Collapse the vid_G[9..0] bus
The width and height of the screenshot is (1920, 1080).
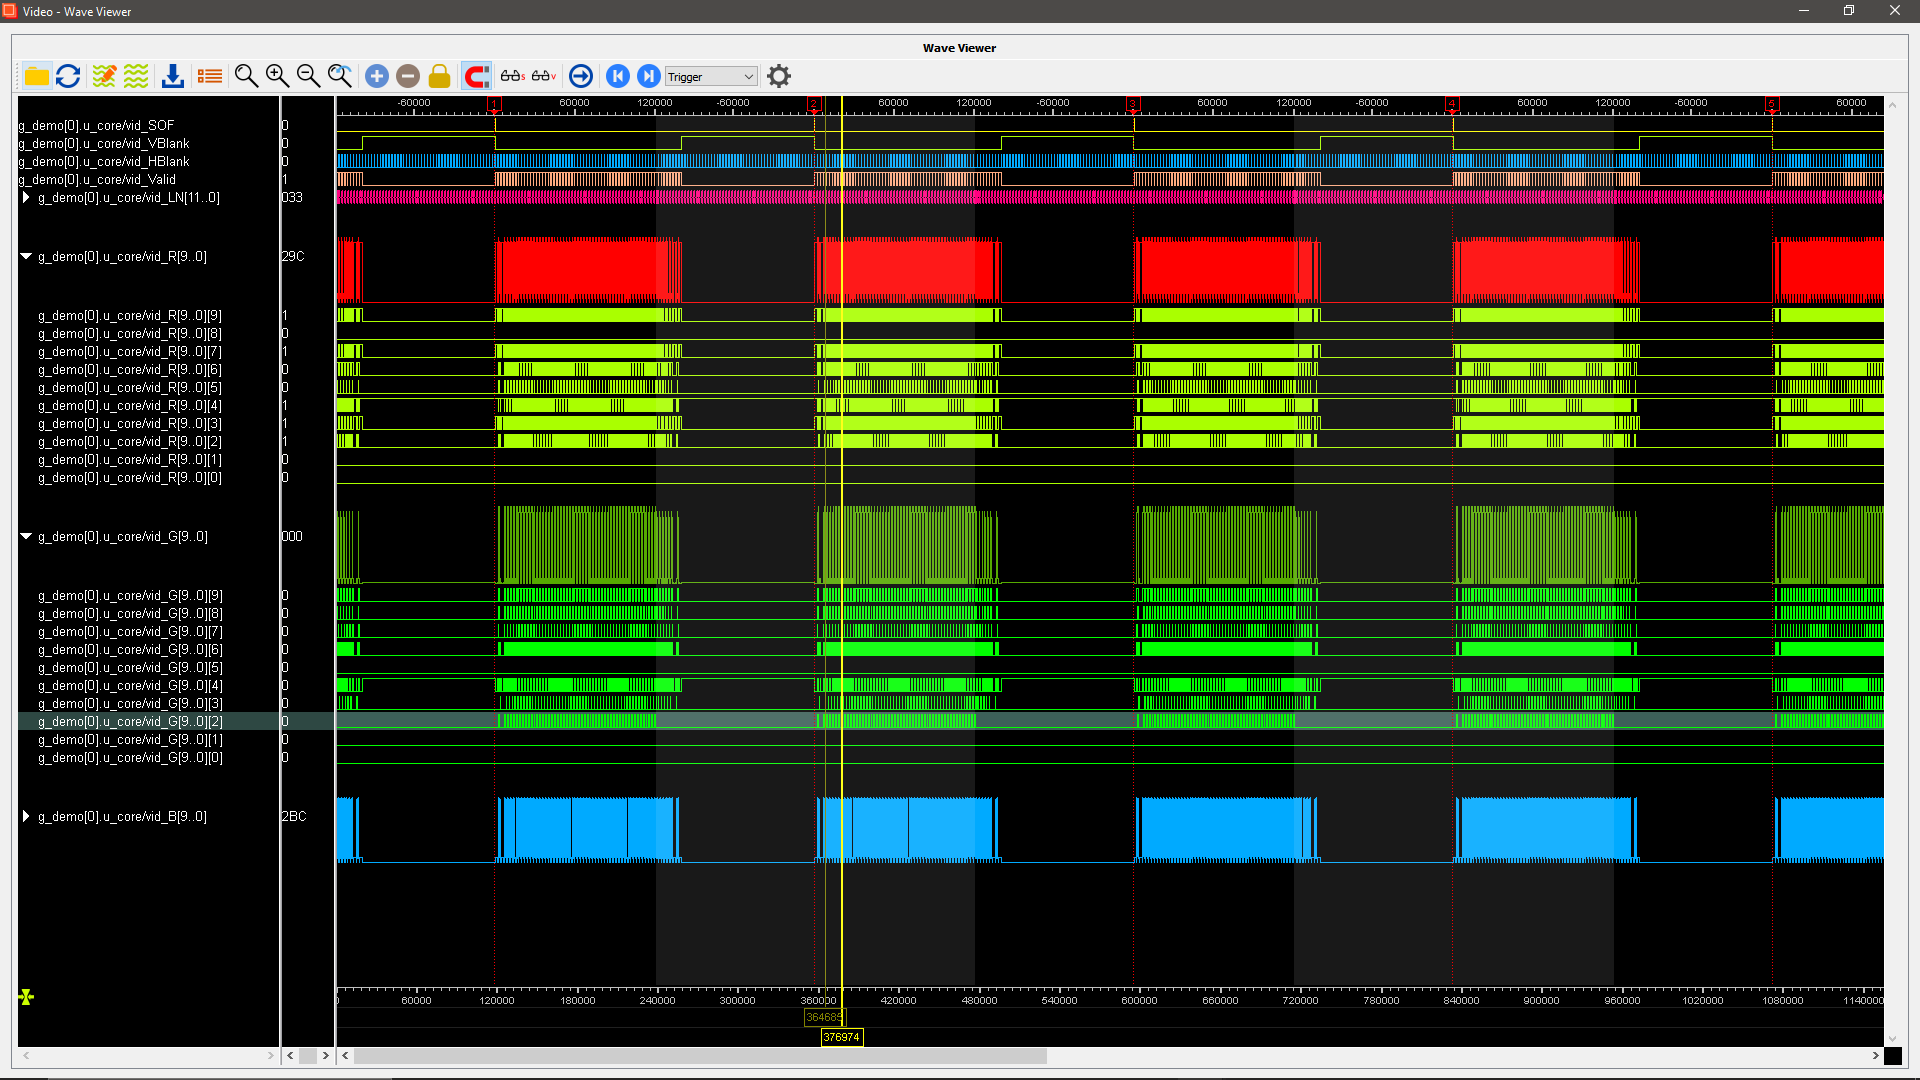[x=26, y=537]
